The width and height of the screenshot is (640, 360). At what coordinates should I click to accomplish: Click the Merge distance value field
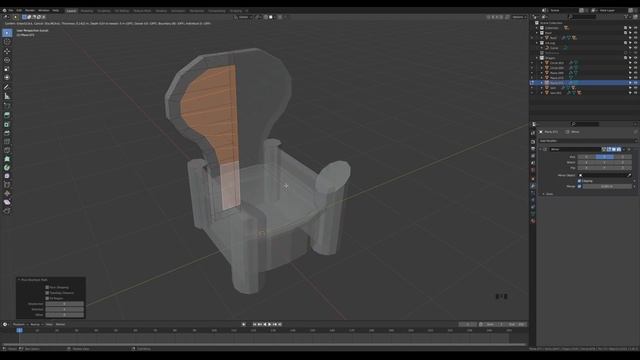[607, 186]
